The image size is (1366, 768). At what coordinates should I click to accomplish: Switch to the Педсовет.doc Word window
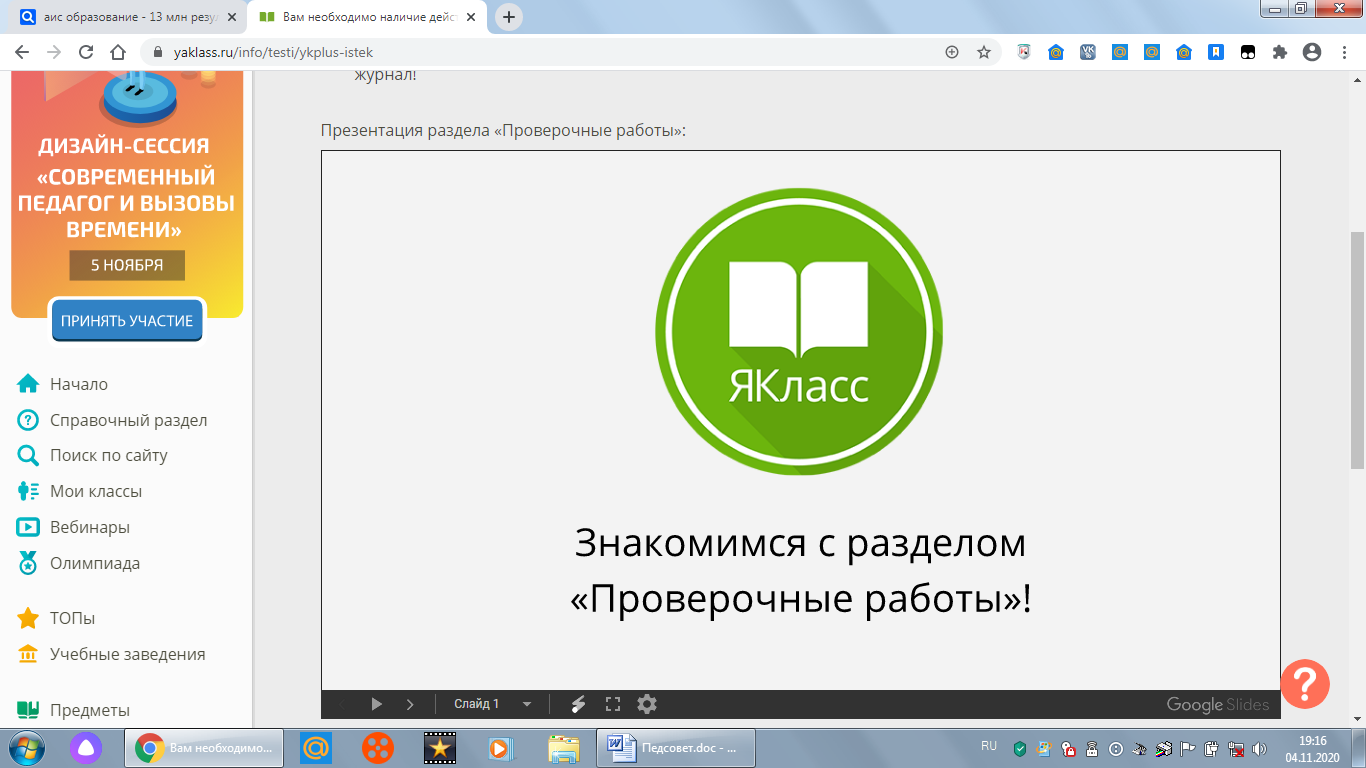676,747
